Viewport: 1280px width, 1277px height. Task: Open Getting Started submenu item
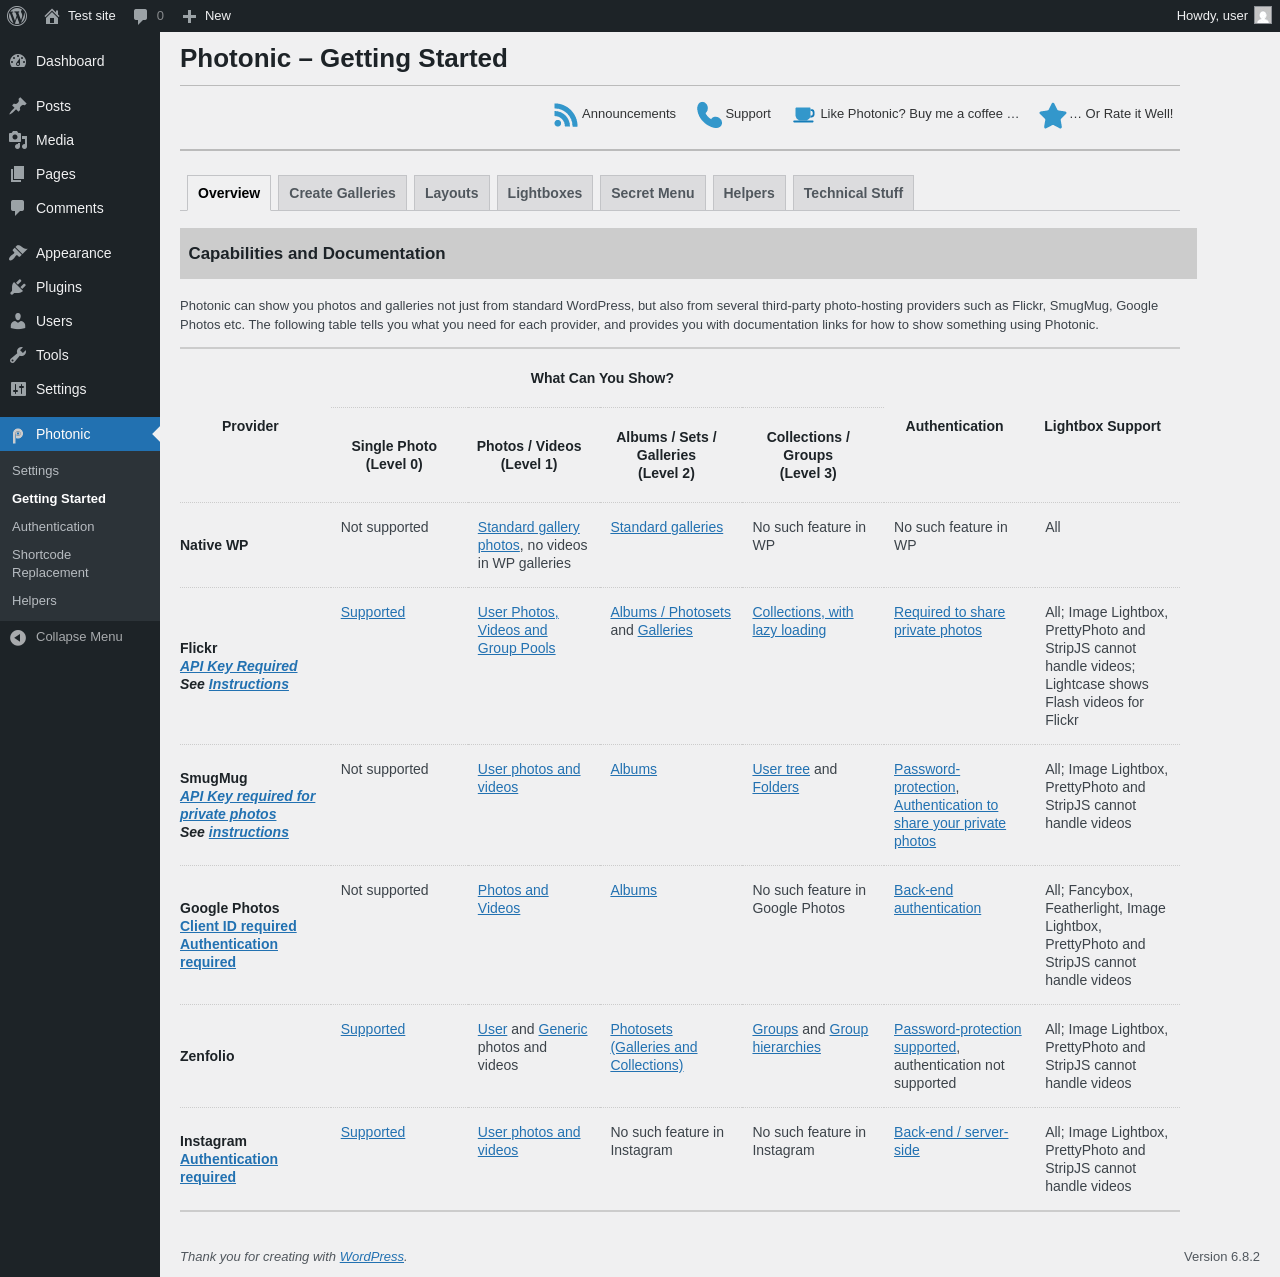click(x=80, y=499)
